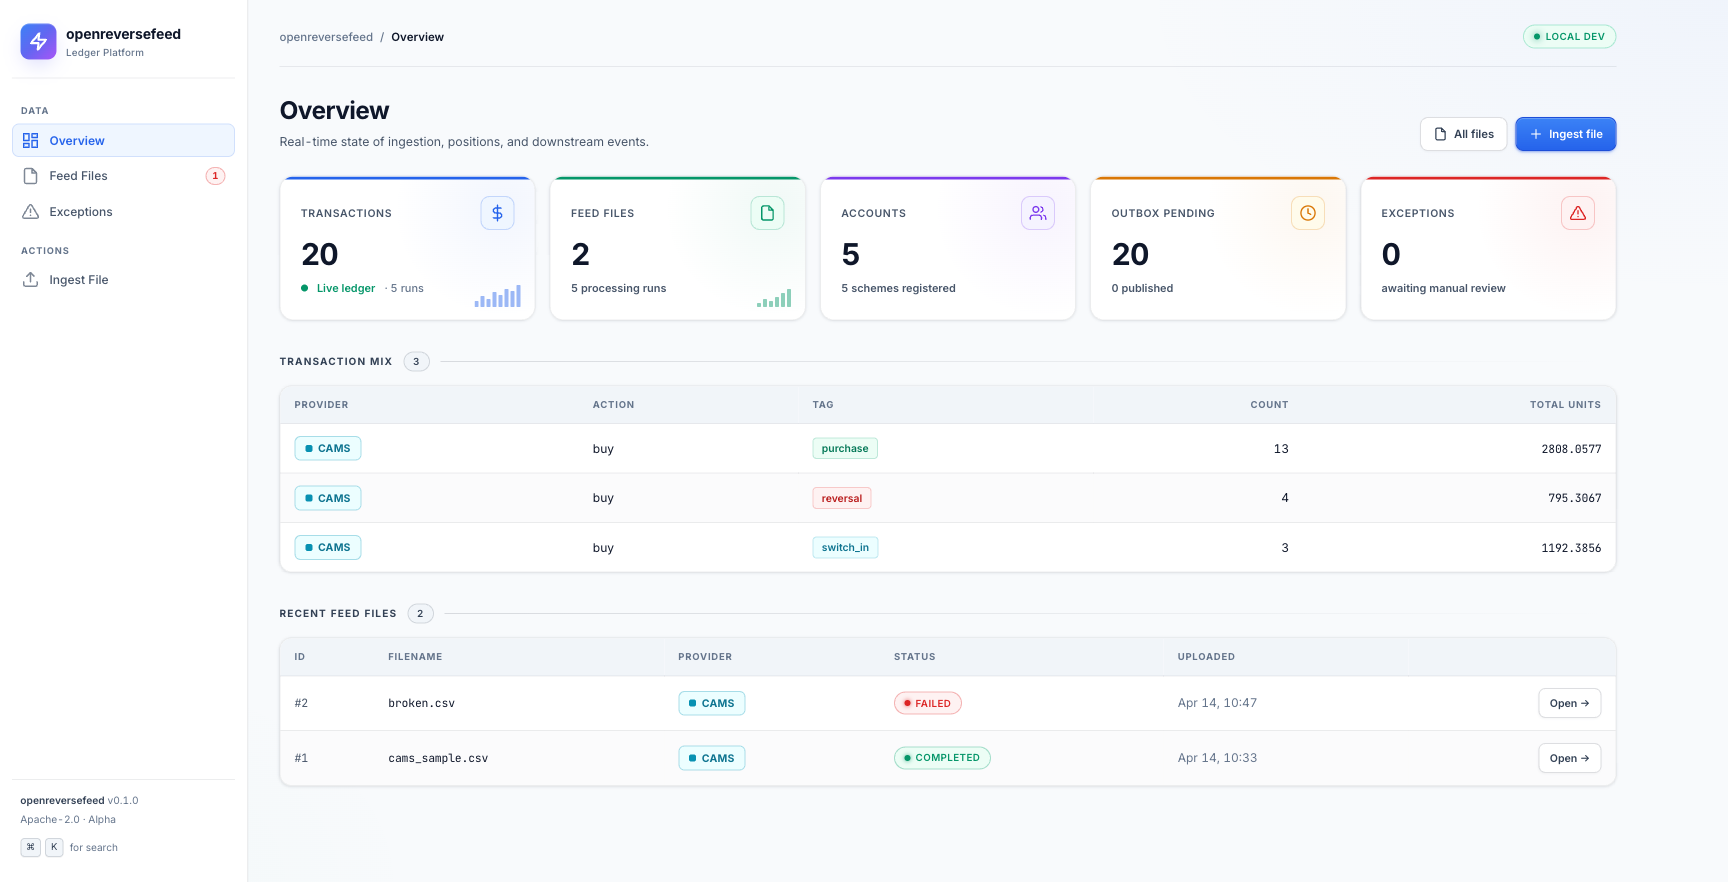The width and height of the screenshot is (1728, 882).
Task: Click the Overview breadcrumb text
Action: click(417, 37)
